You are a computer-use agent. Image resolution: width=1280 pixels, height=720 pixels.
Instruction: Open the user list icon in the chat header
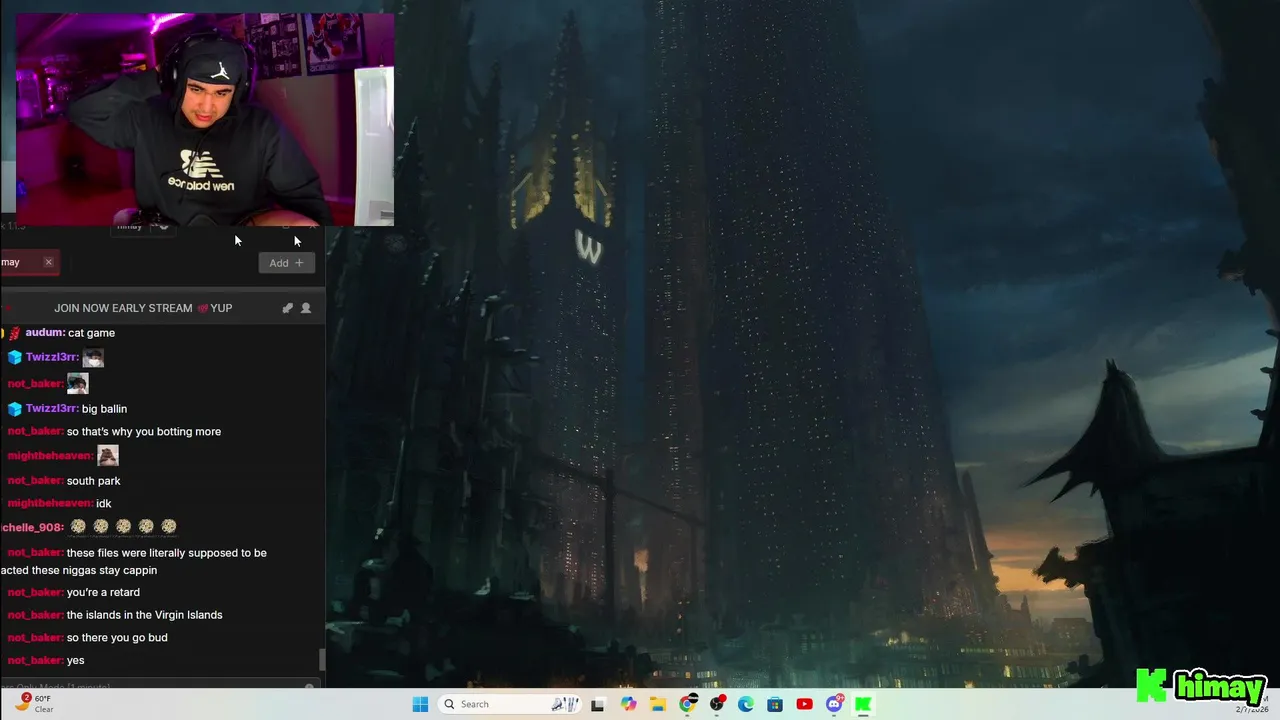pos(306,308)
